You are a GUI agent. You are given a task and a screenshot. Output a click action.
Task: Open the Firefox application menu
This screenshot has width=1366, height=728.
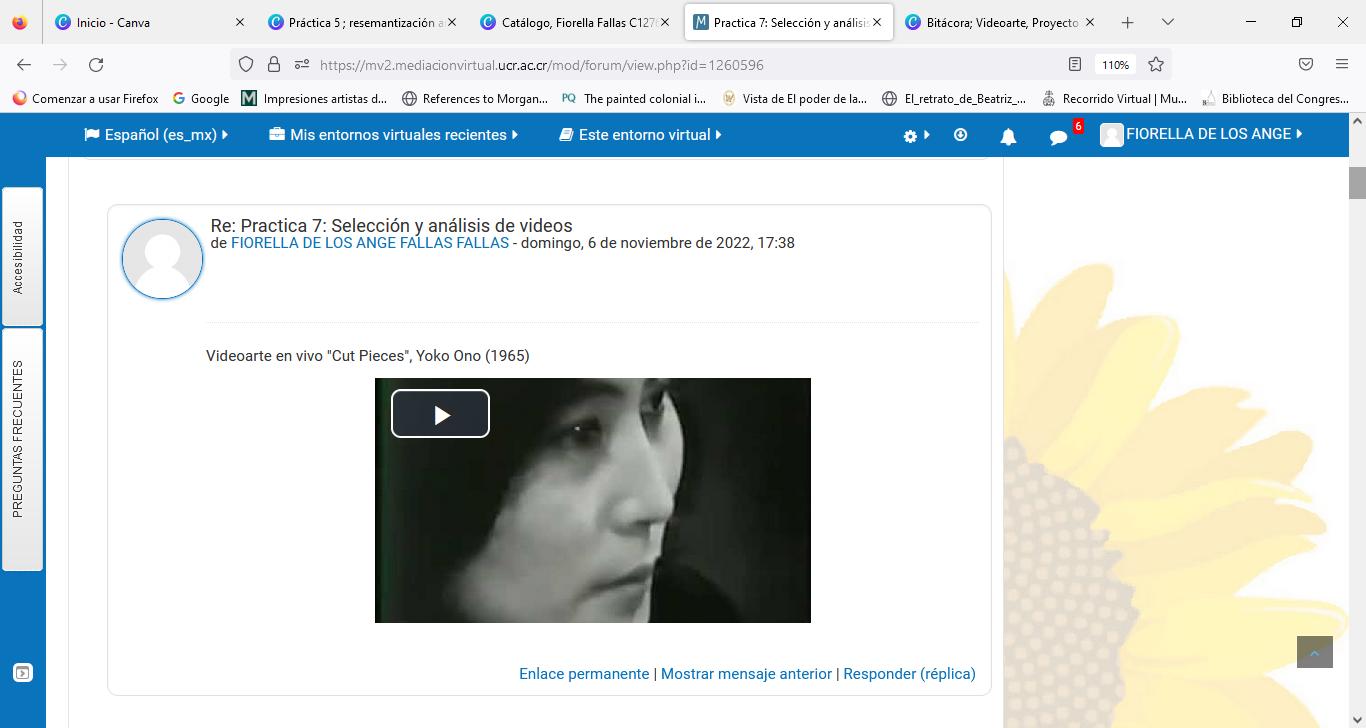(x=1342, y=64)
